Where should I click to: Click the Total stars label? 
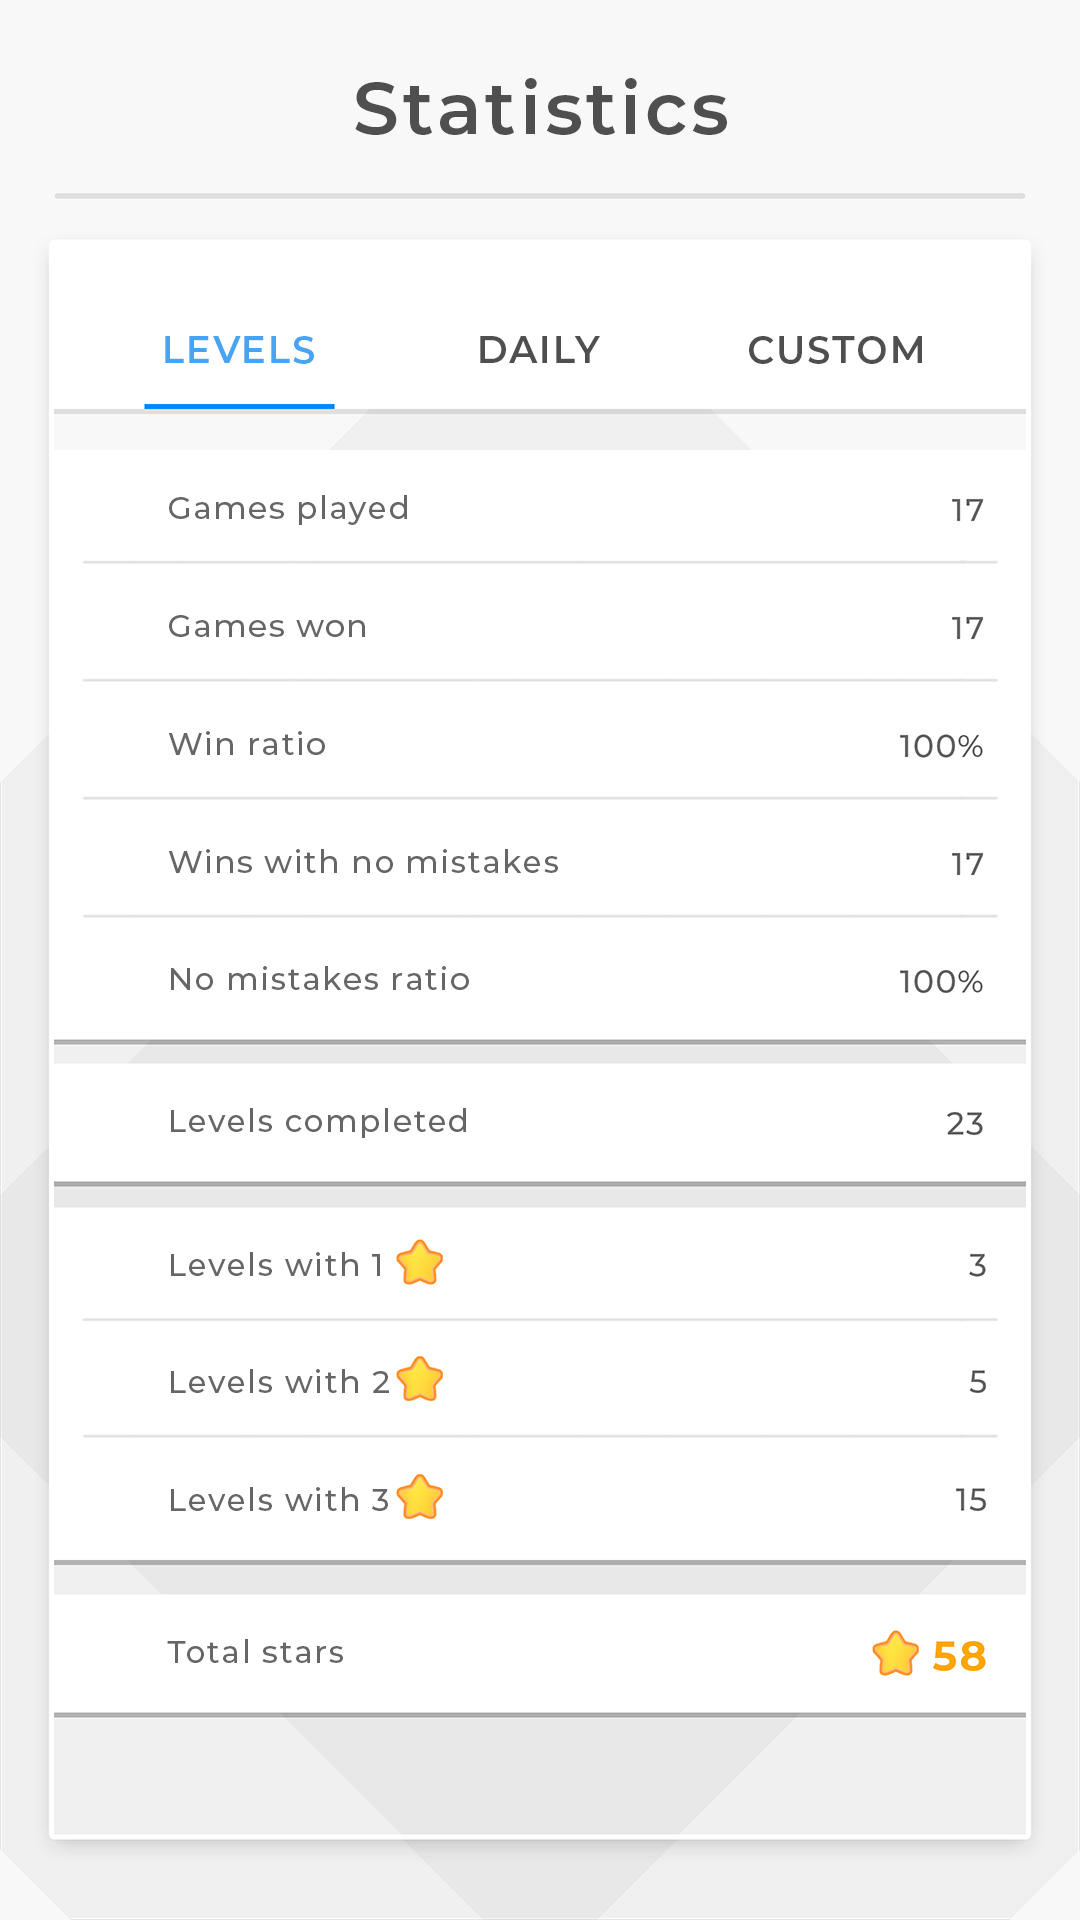pos(256,1652)
